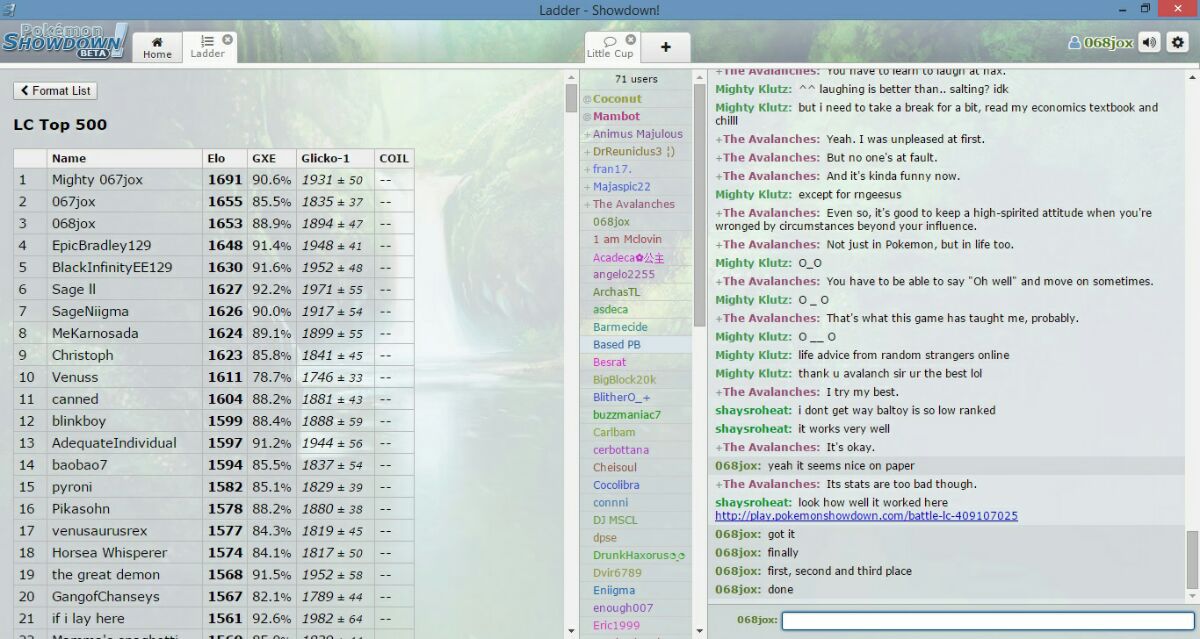Go back to the Format List

point(55,91)
